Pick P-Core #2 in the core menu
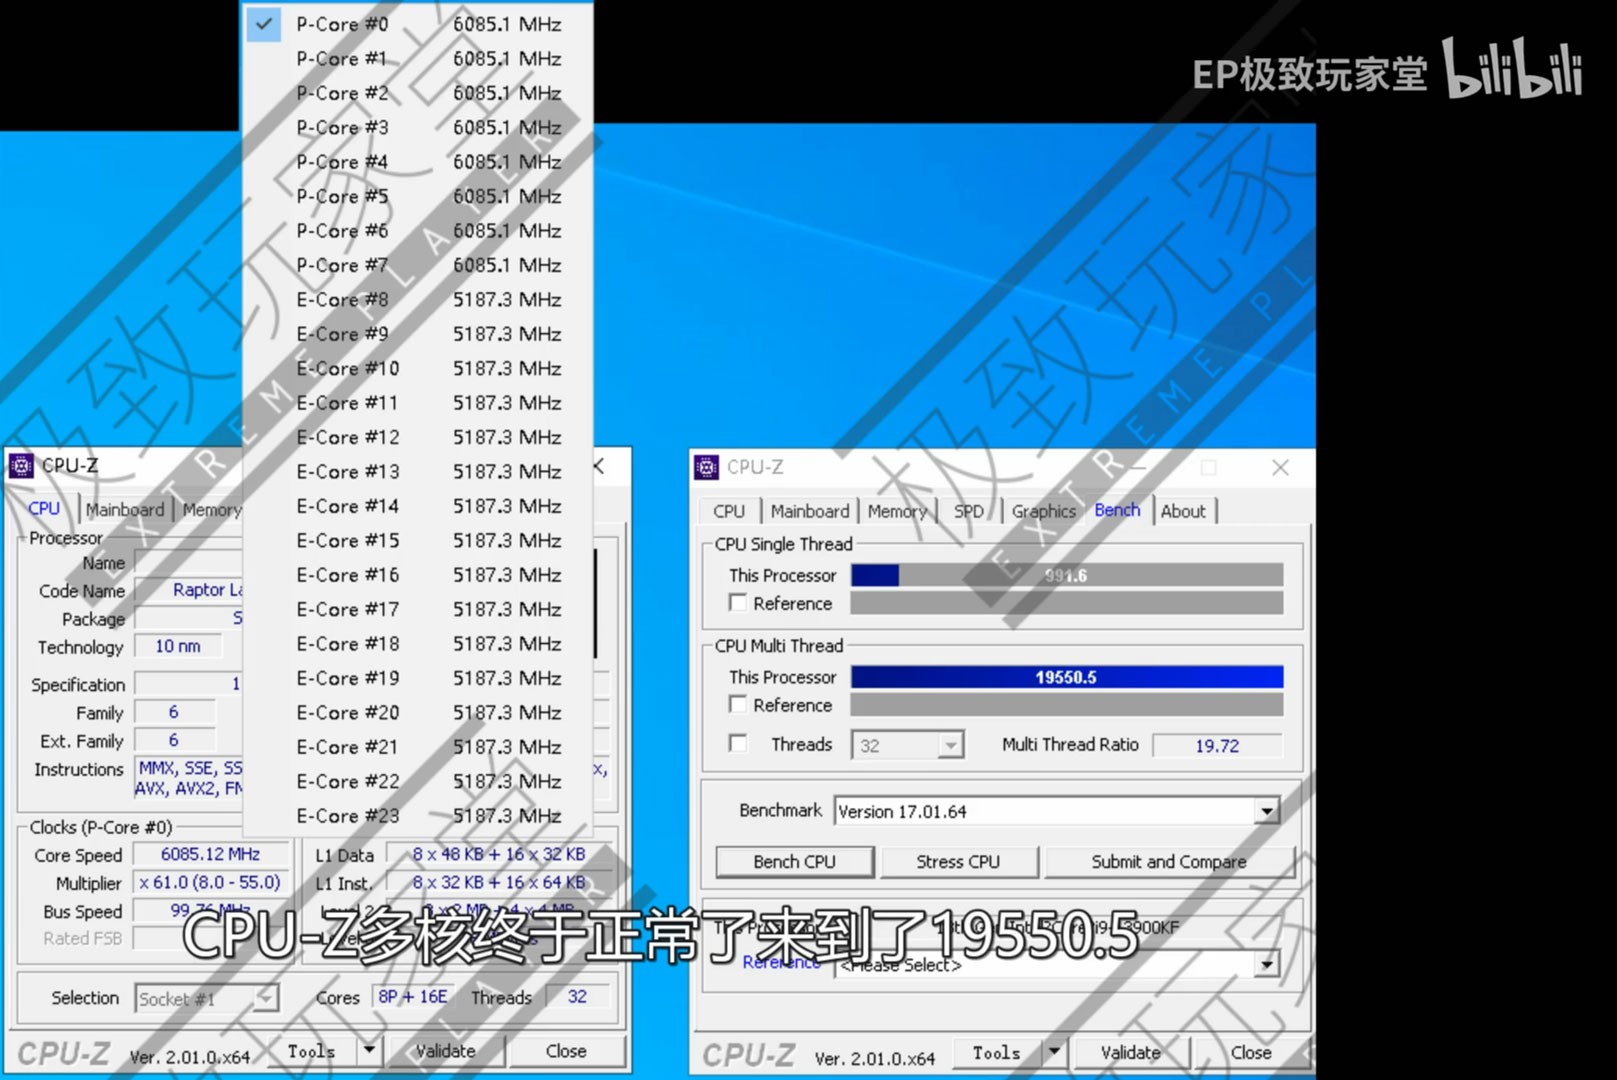 418,93
